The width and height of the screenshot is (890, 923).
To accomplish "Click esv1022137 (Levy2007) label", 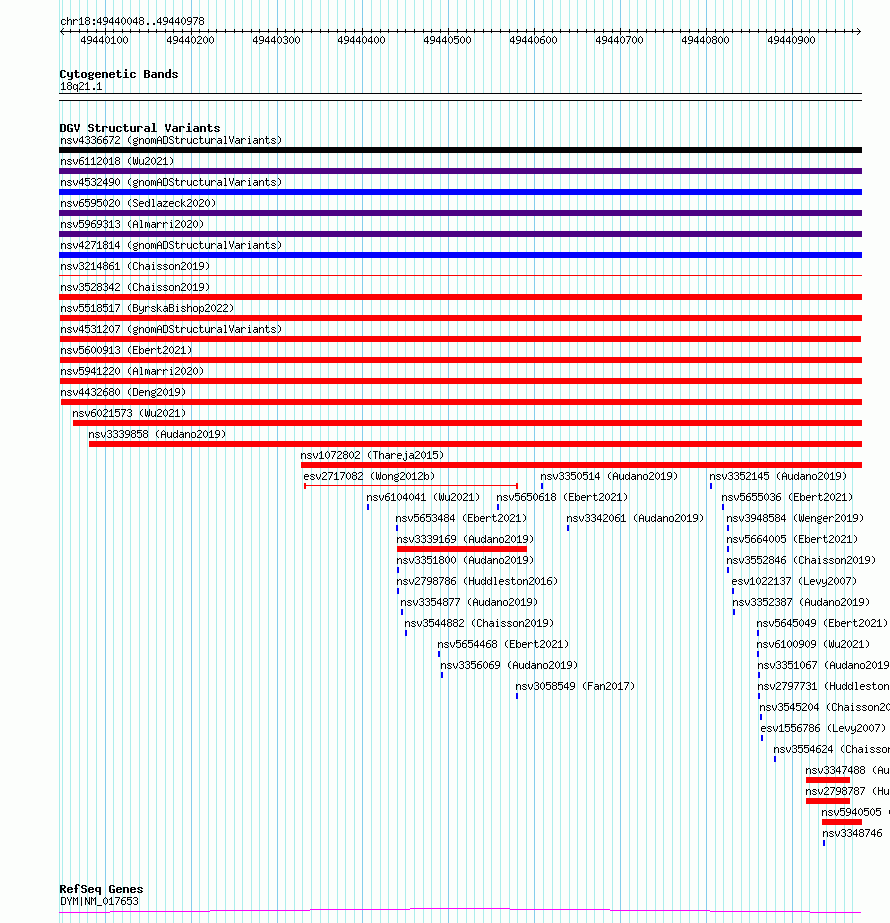I will [x=794, y=581].
